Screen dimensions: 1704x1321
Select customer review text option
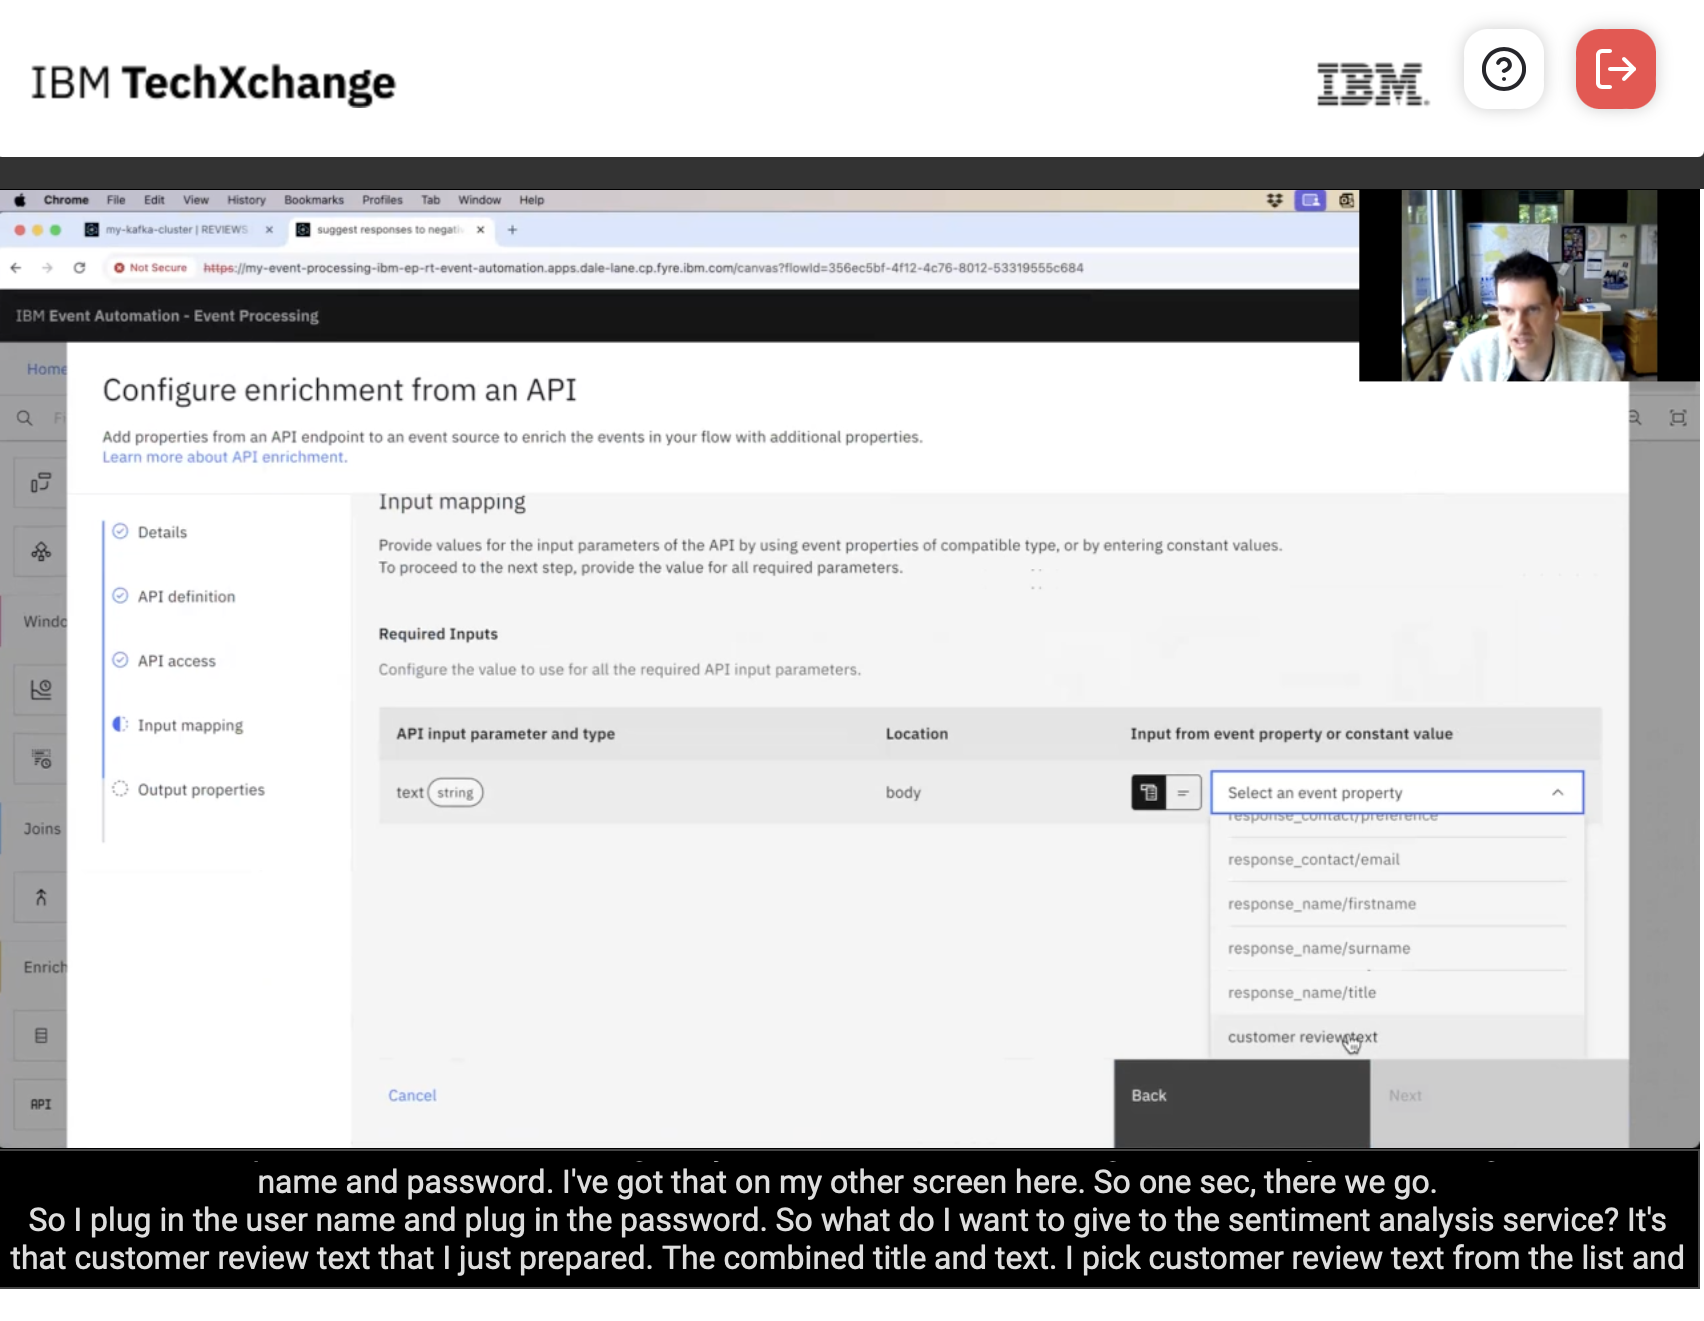point(1302,1037)
